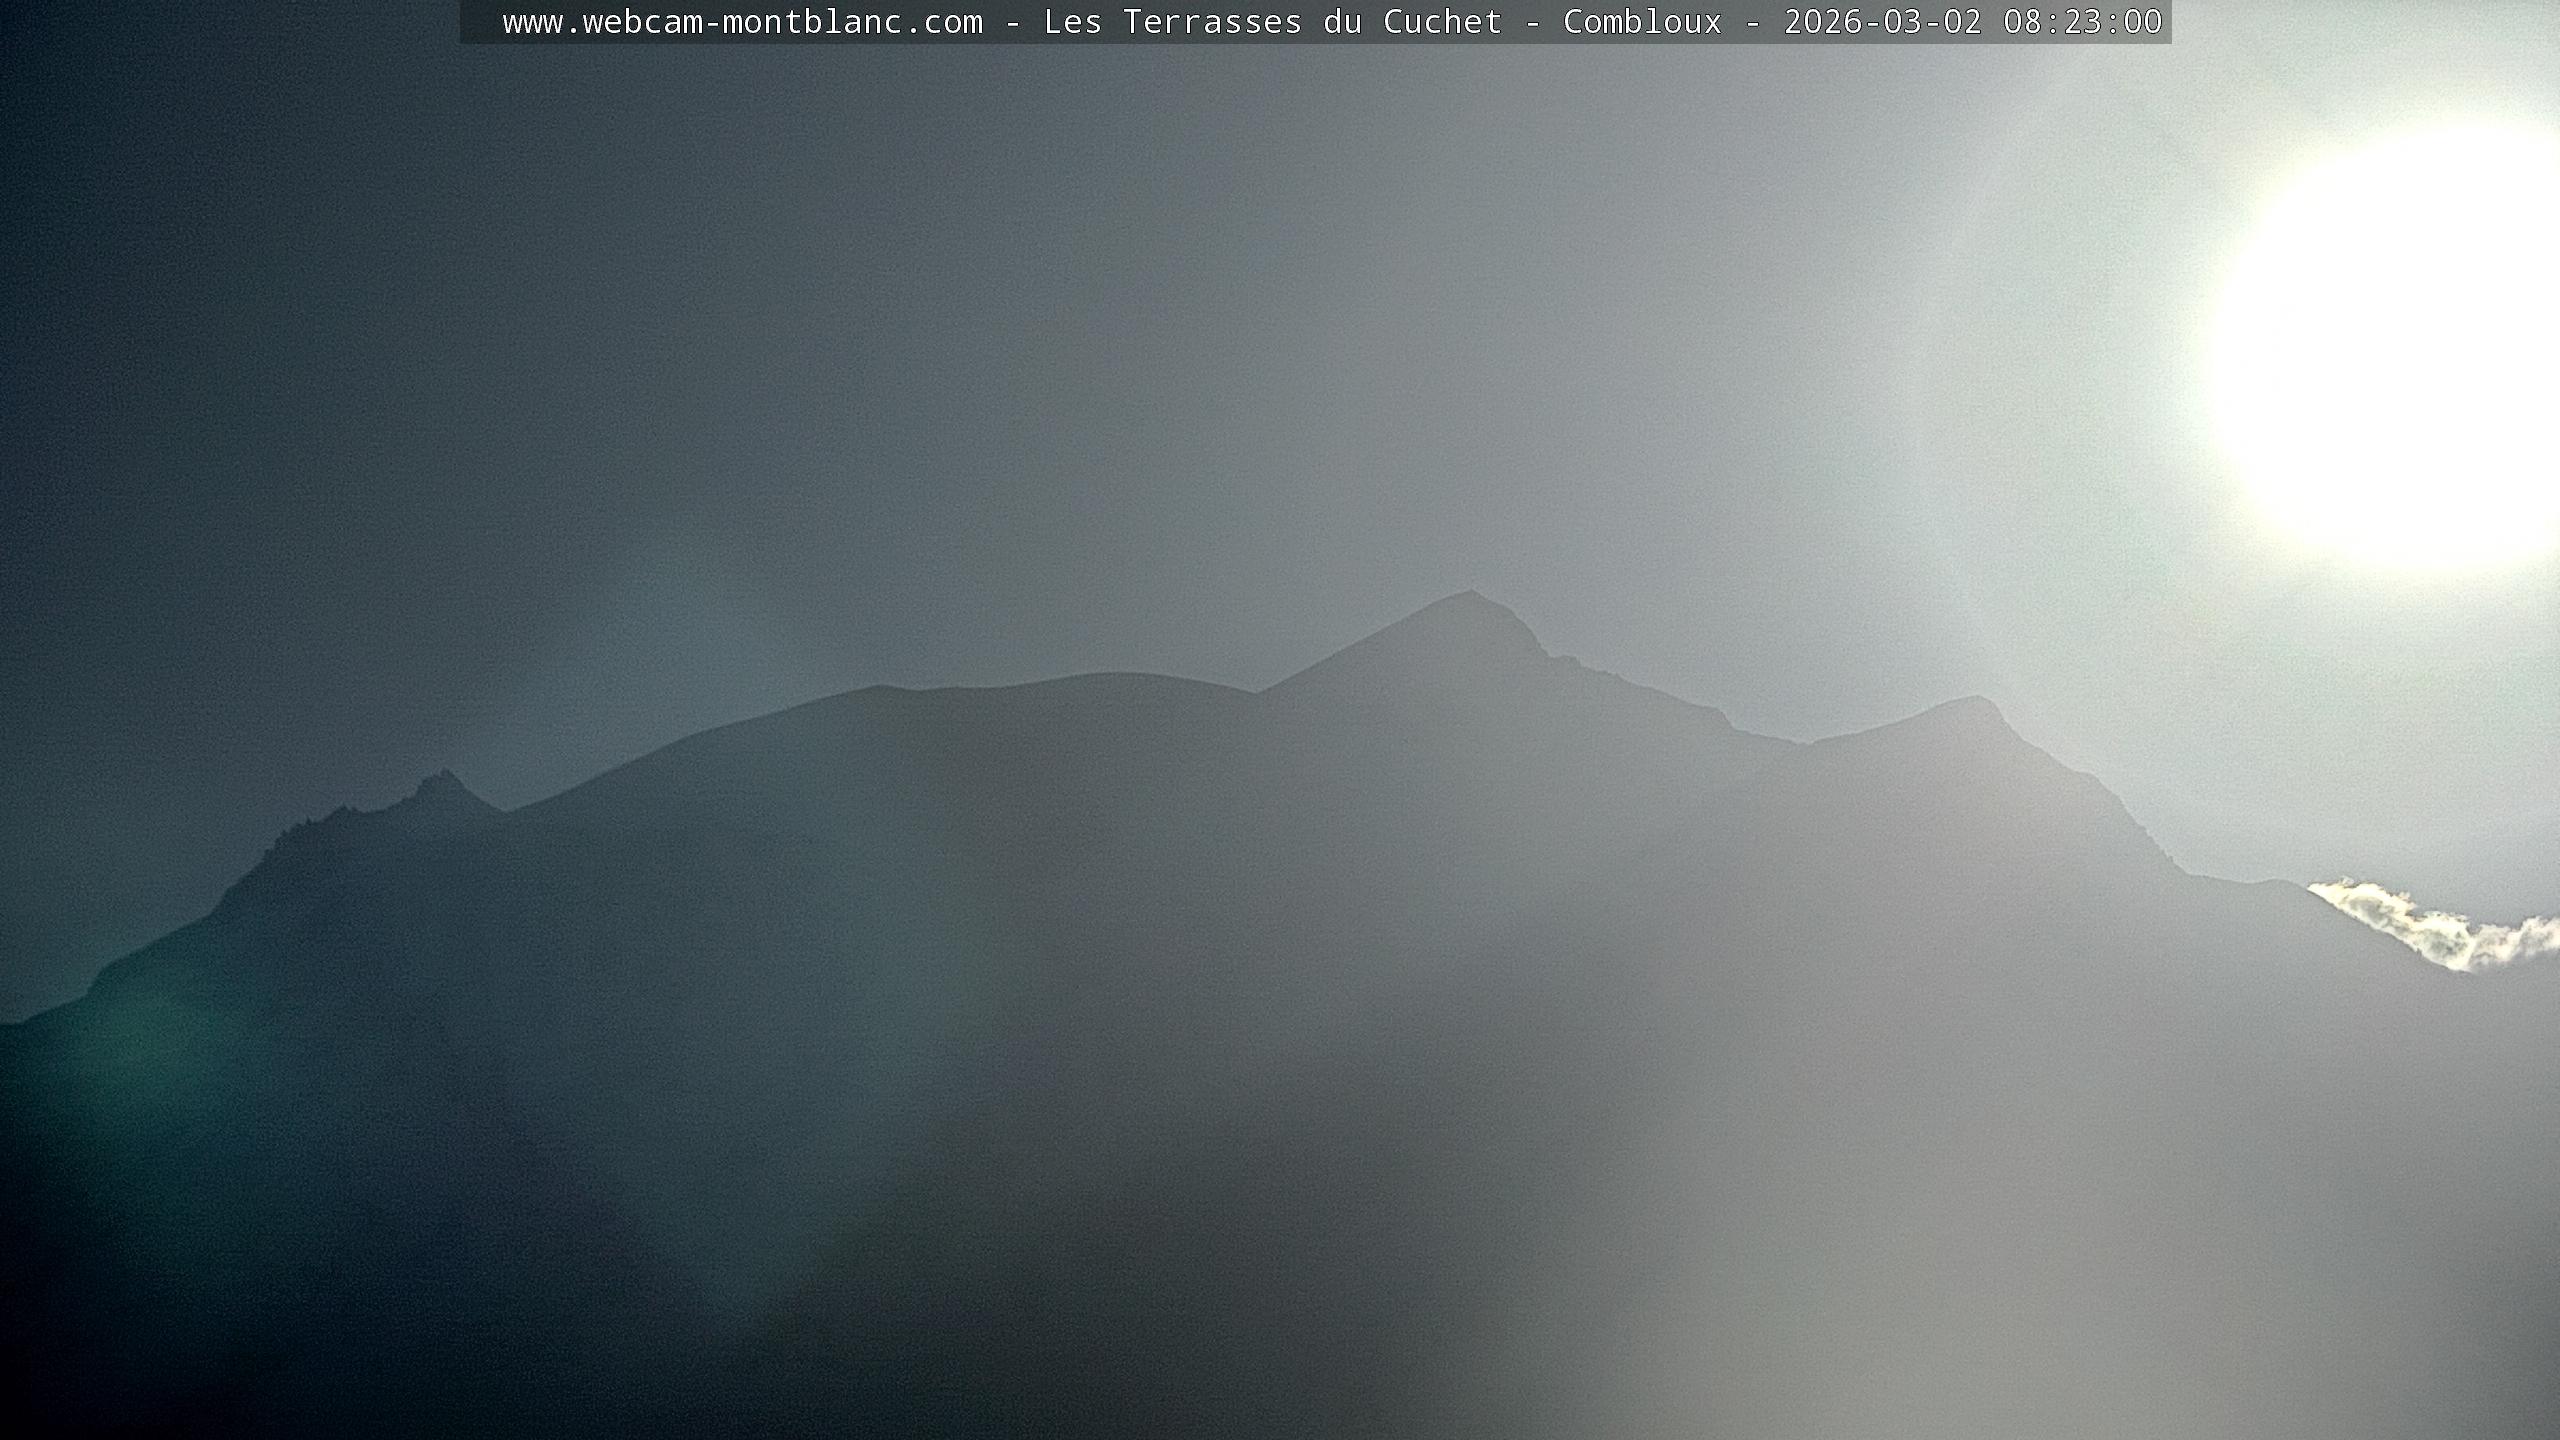Click the 2026-03-02 date stamp
The width and height of the screenshot is (2560, 1440).
pos(1882,22)
